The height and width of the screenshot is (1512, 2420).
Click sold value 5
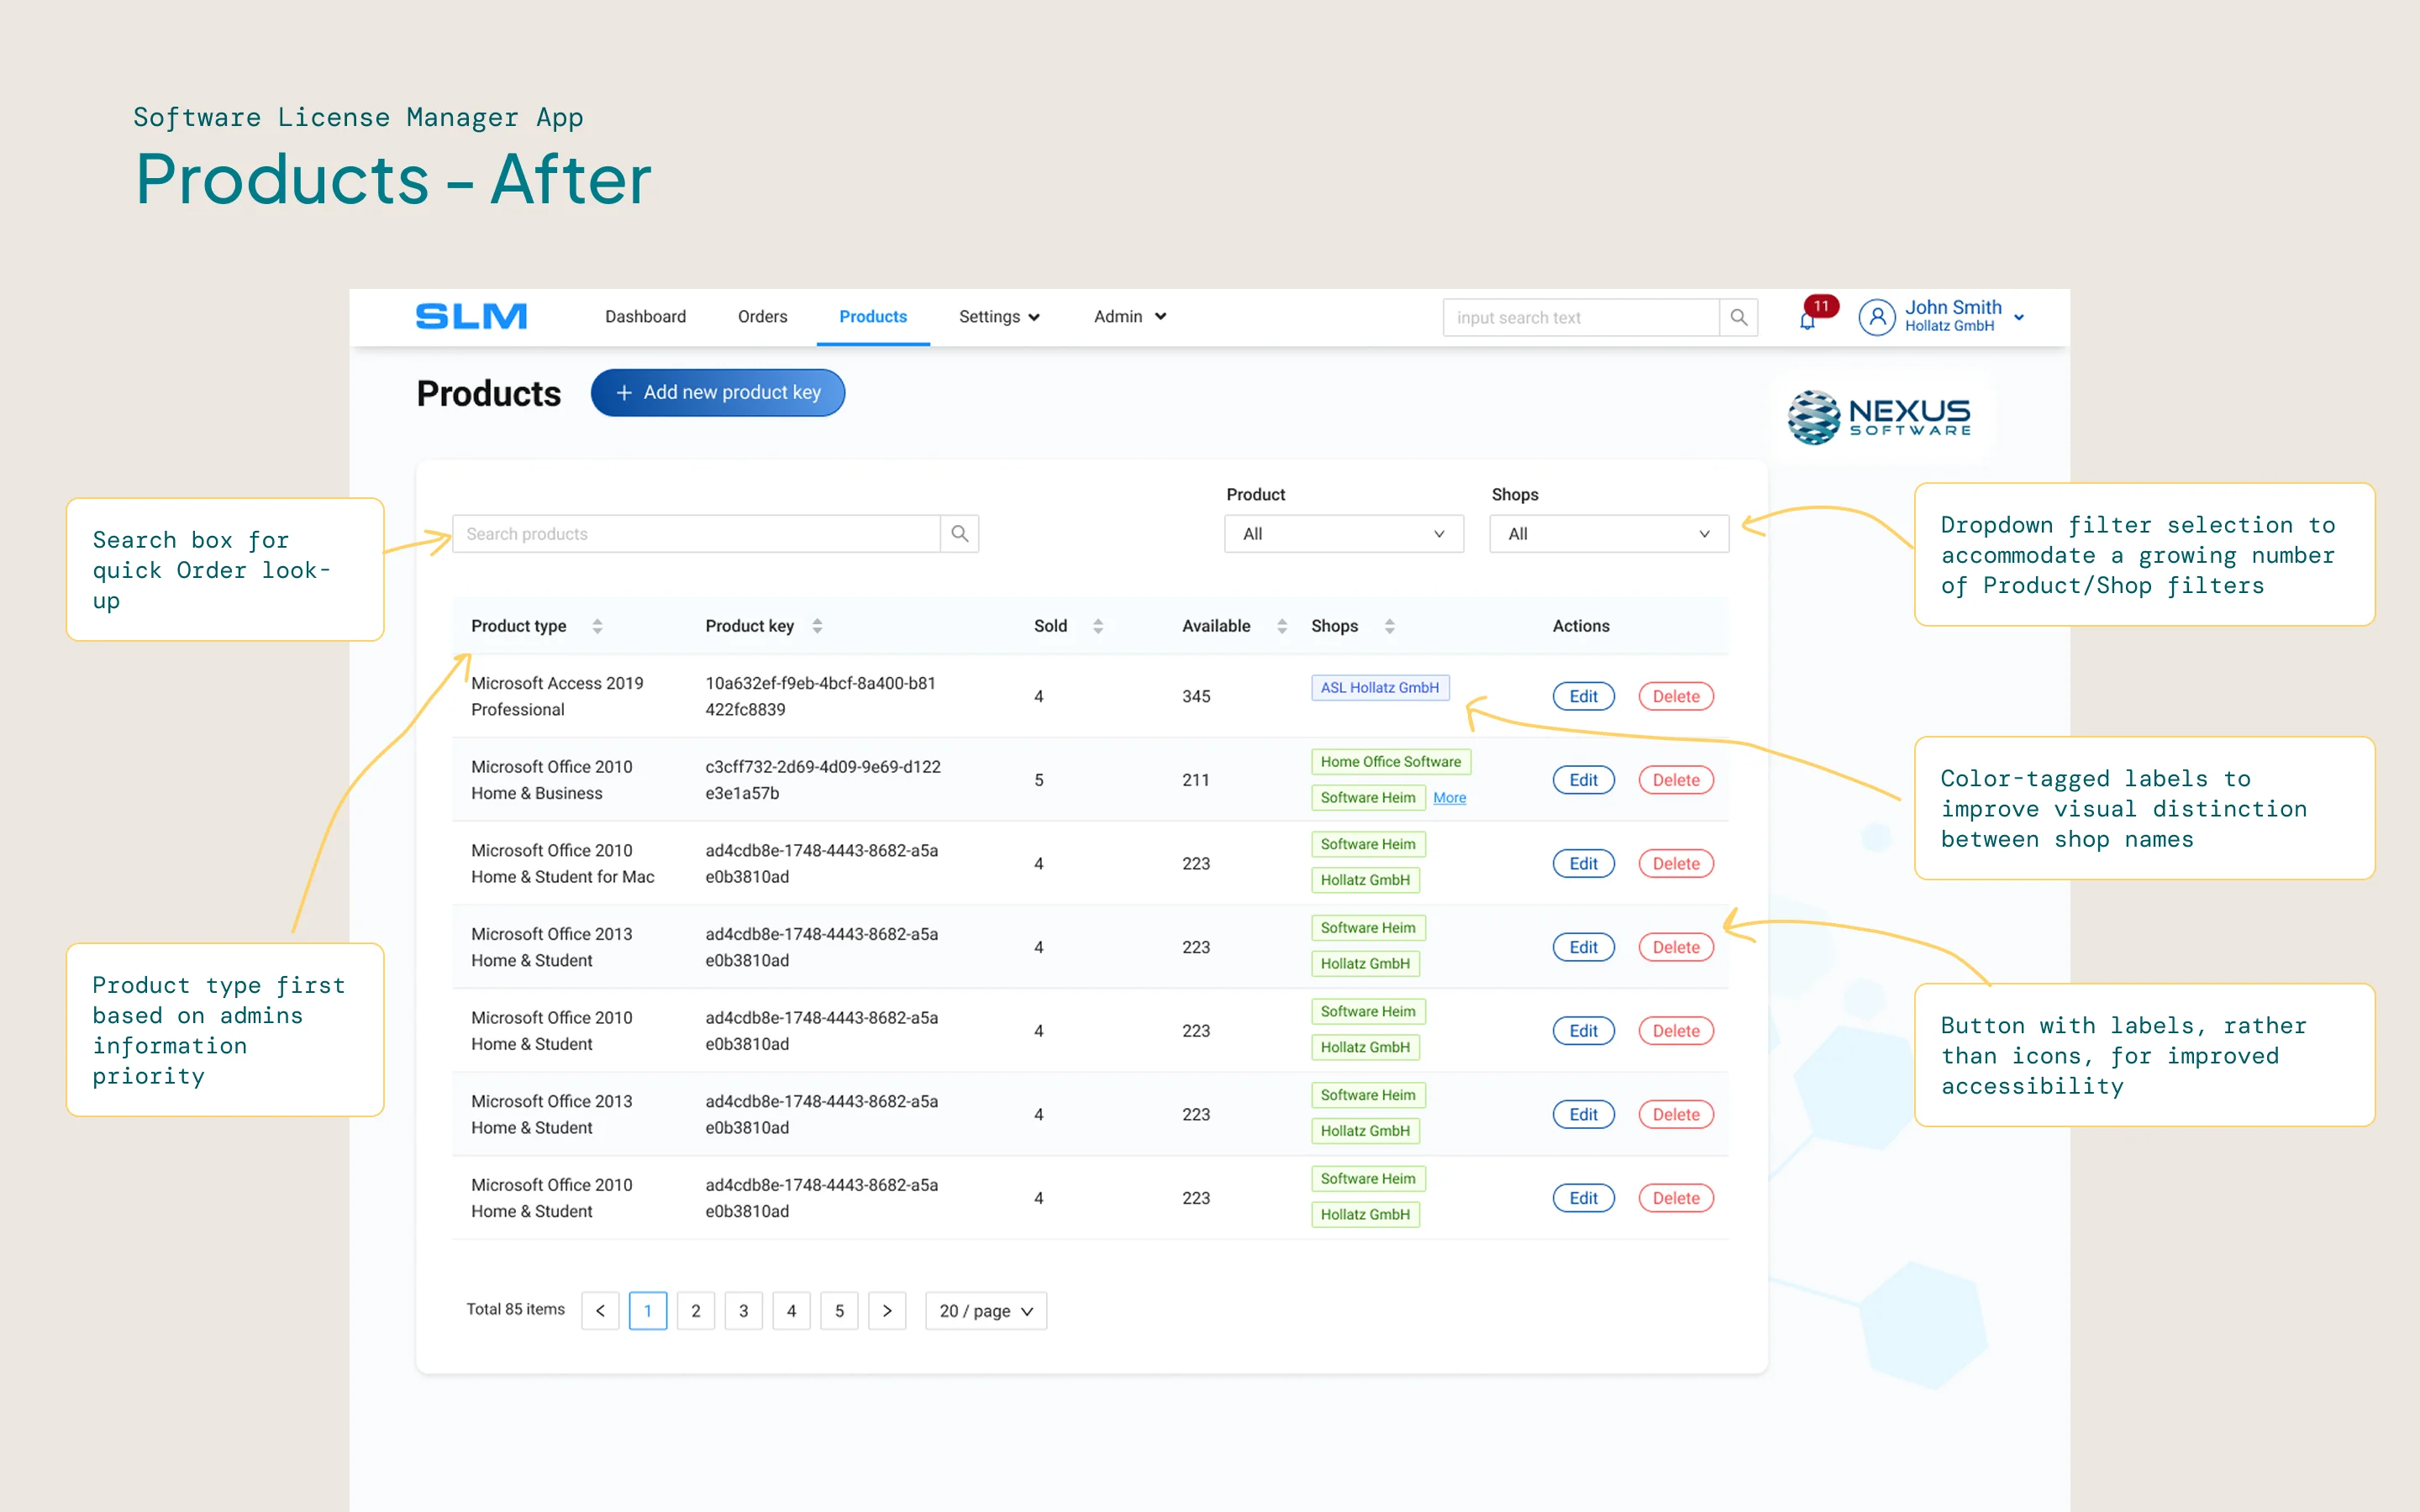(x=1039, y=780)
